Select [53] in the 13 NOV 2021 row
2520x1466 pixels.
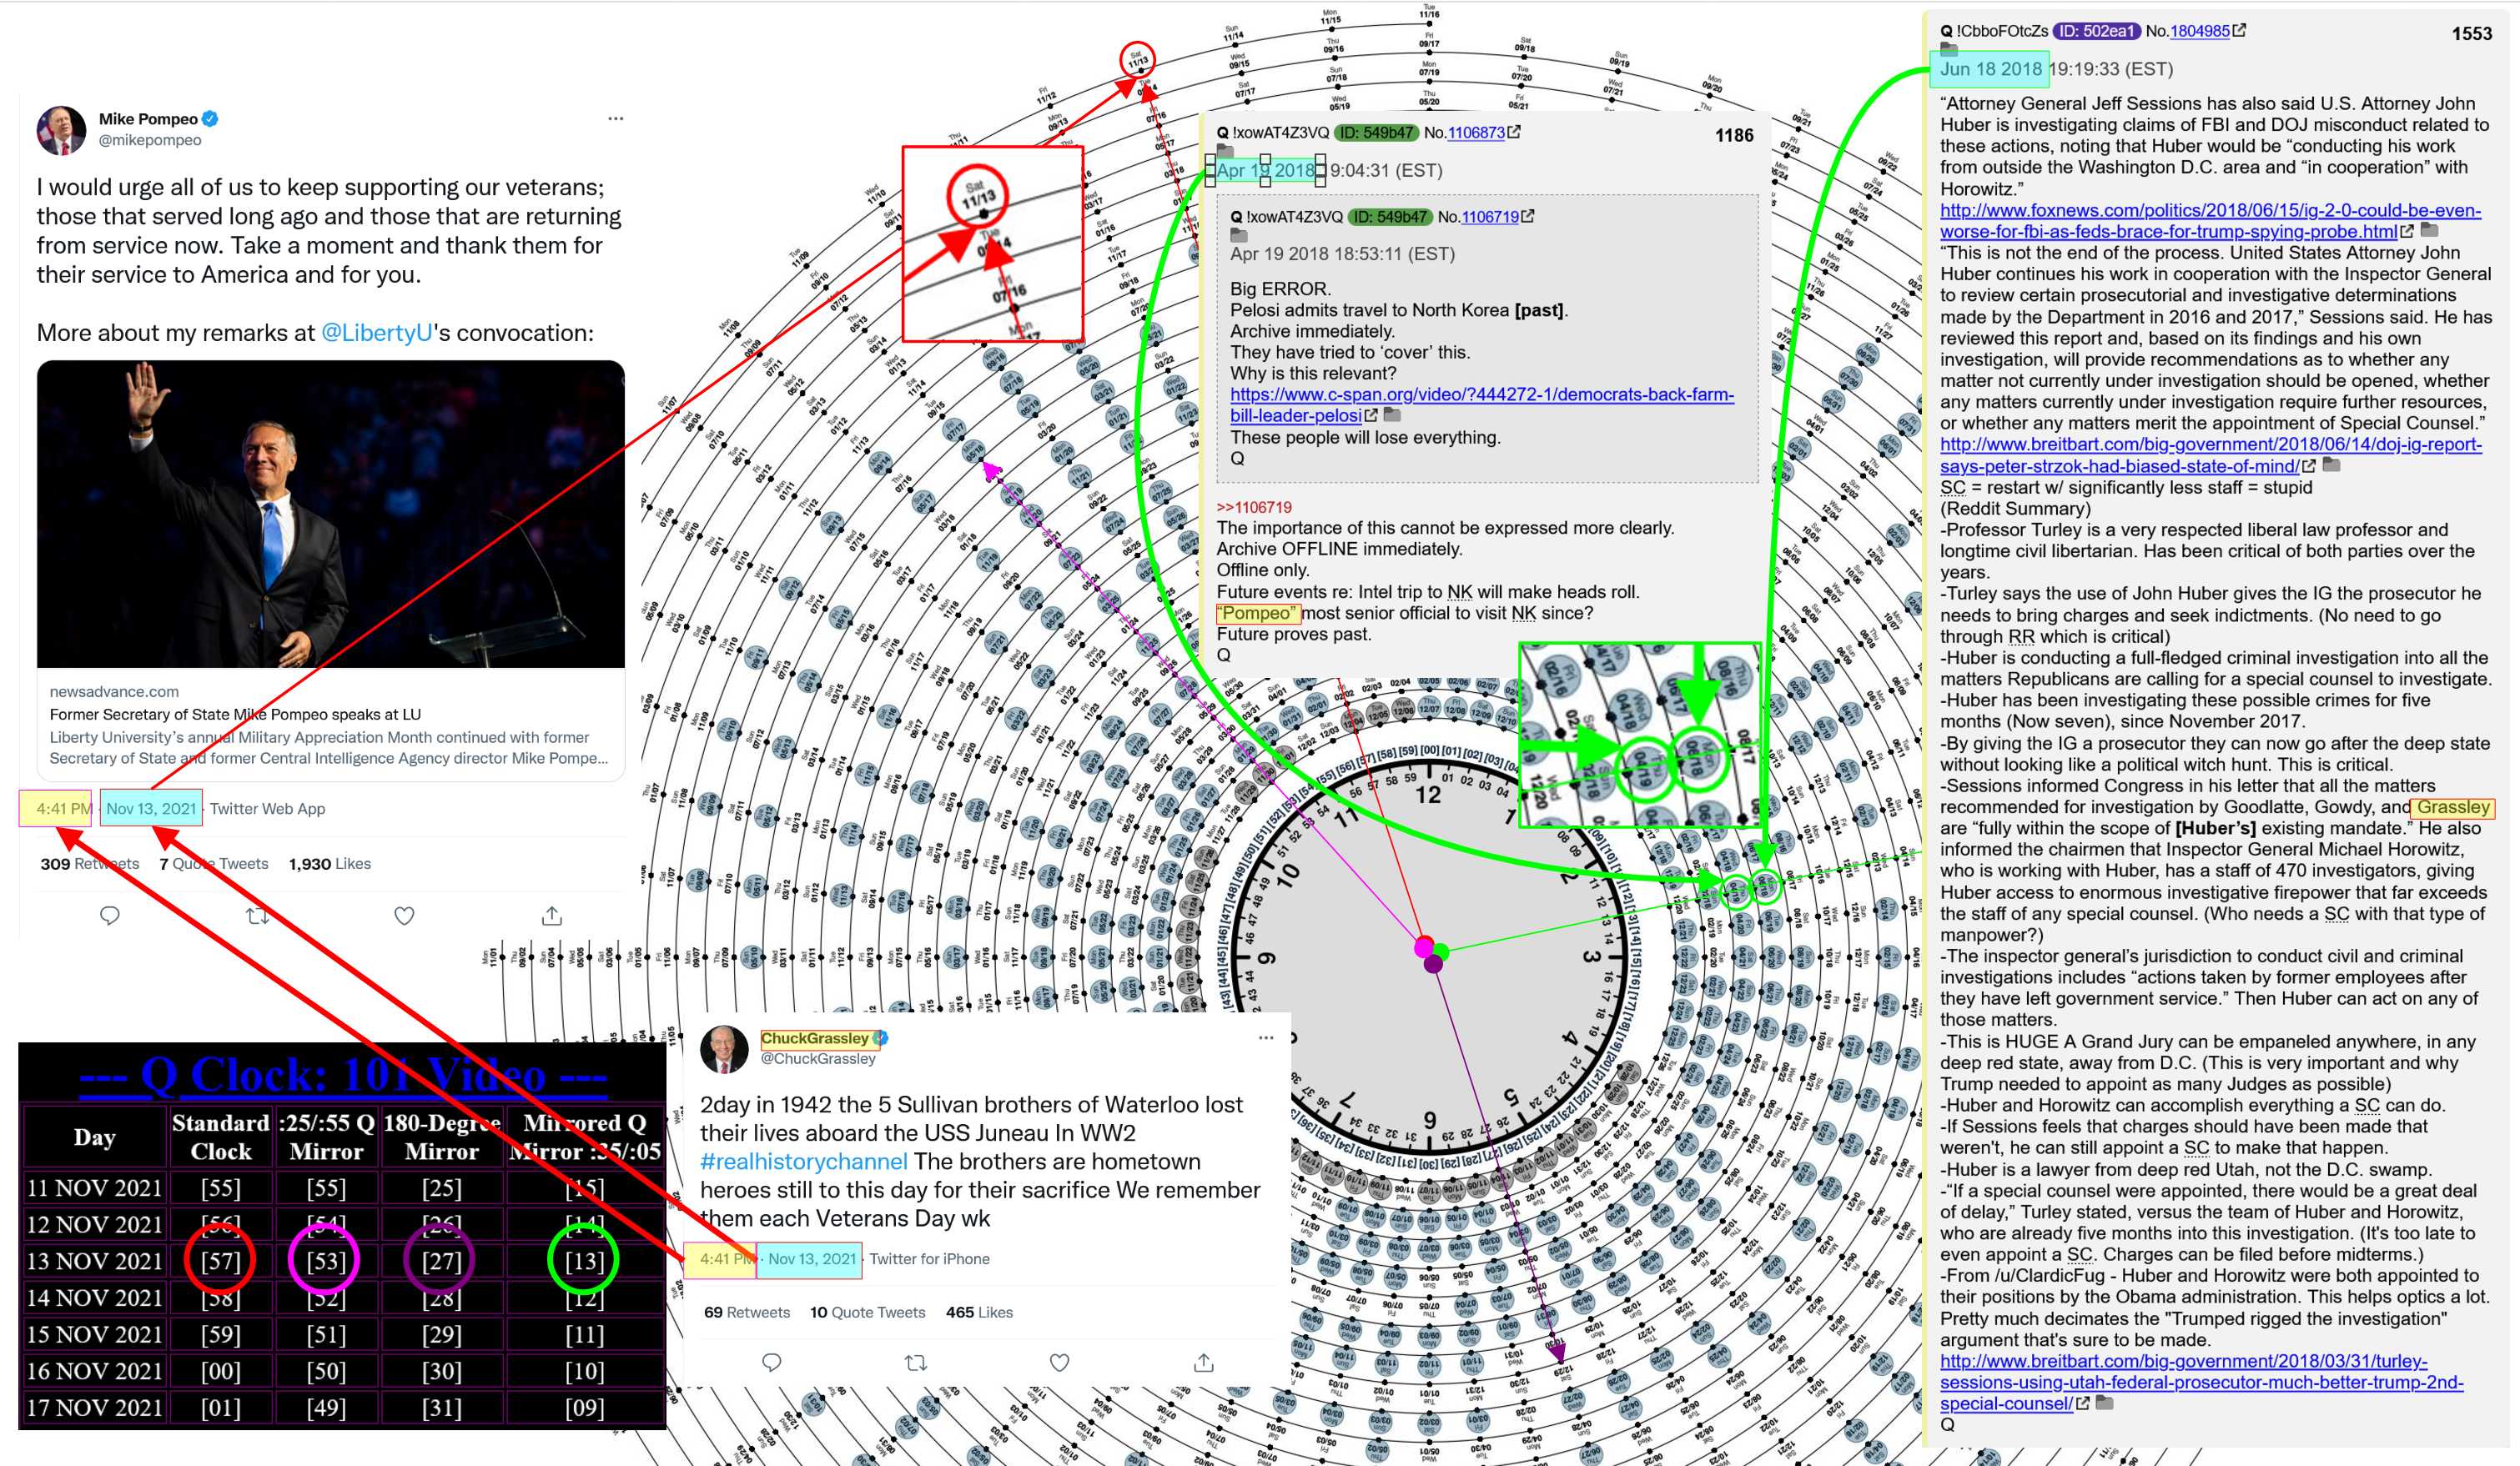pos(326,1261)
